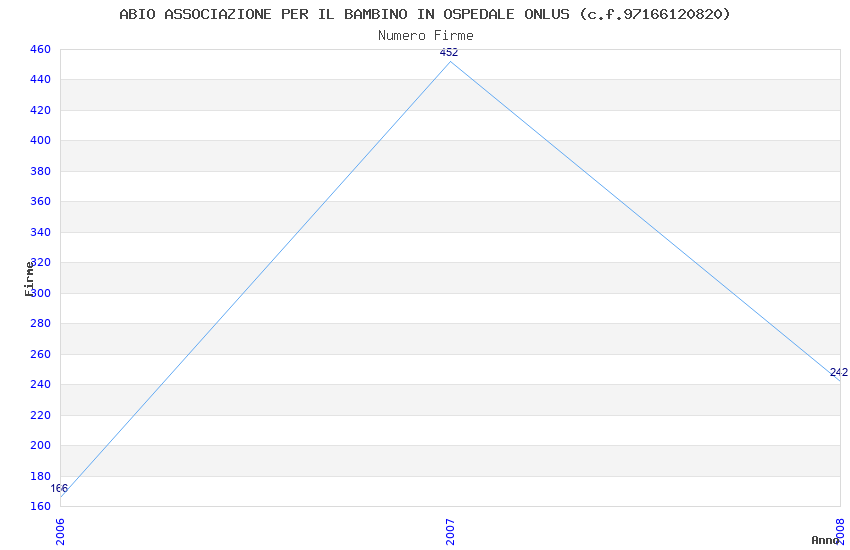
Task: Select the 452 data point label
Action: pyautogui.click(x=449, y=53)
